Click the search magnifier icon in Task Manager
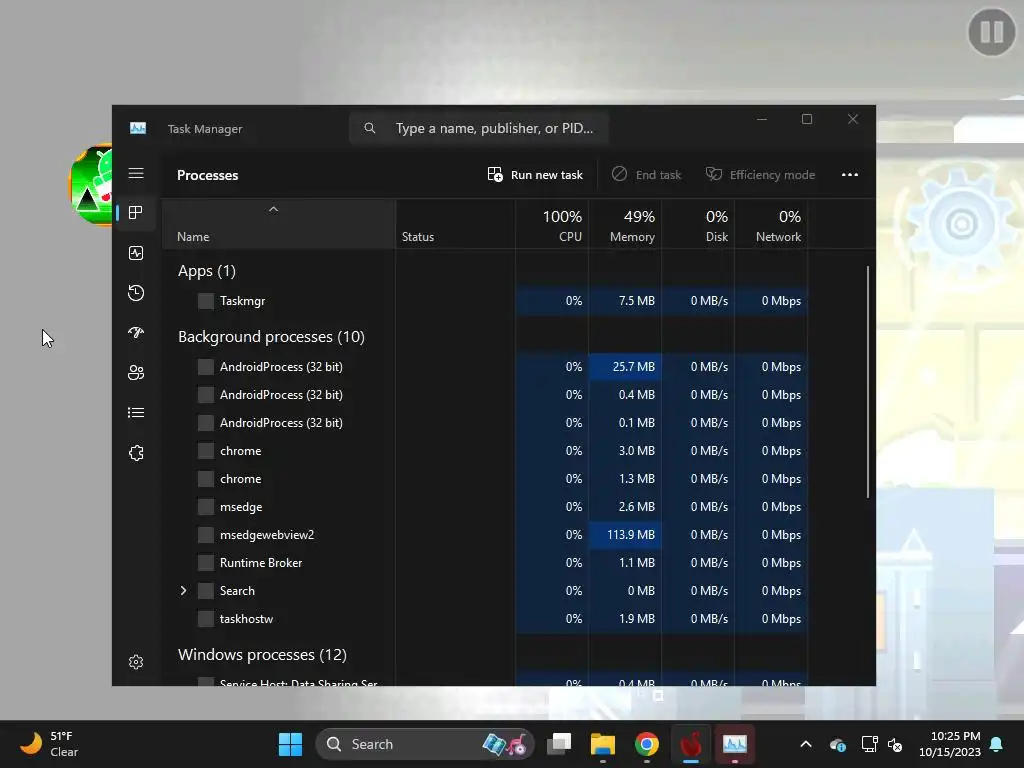Viewport: 1024px width, 768px height. click(x=370, y=128)
